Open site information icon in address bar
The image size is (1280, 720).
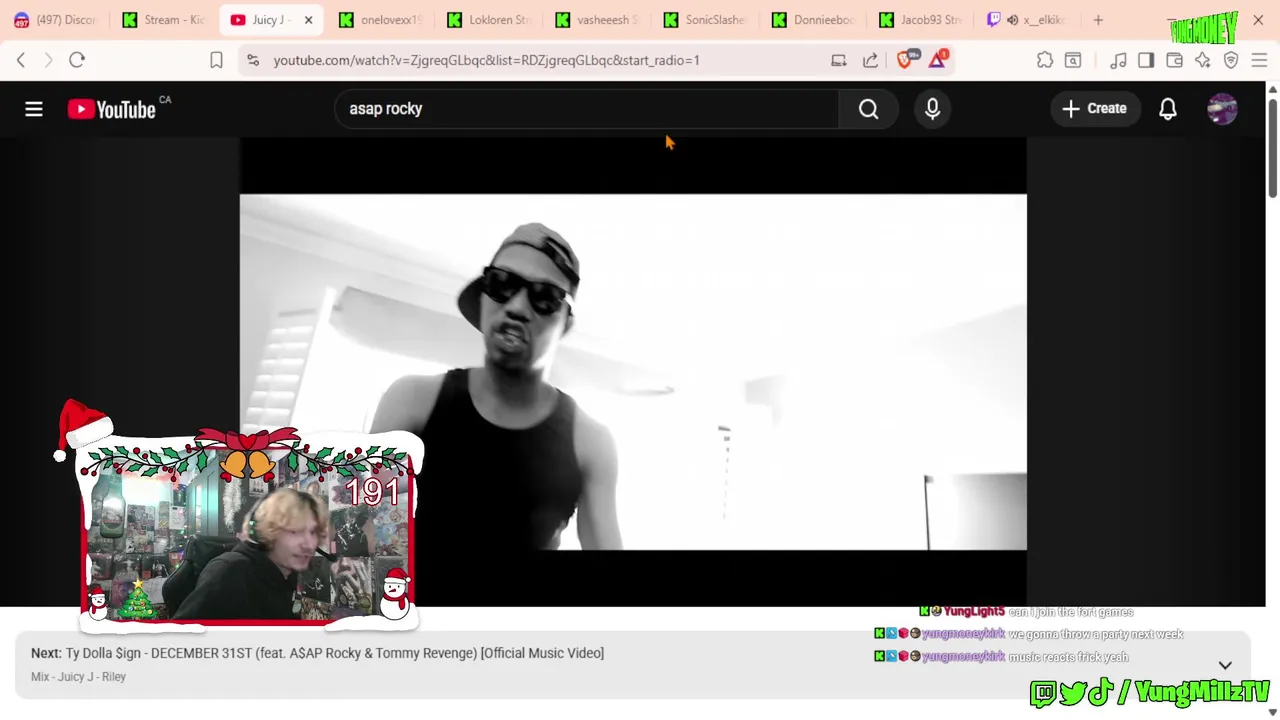pos(254,60)
